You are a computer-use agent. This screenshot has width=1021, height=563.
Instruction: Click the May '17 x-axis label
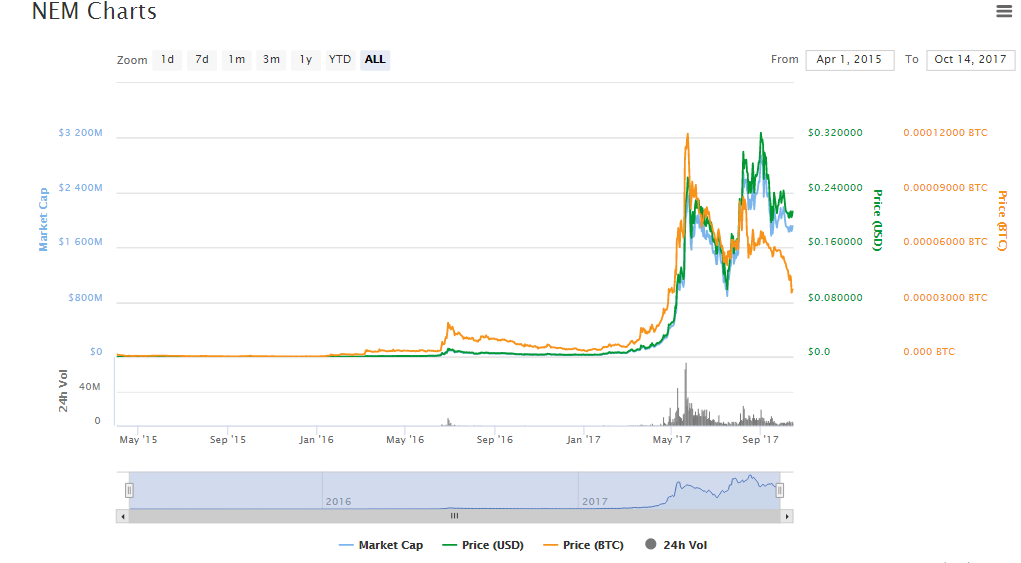point(671,440)
